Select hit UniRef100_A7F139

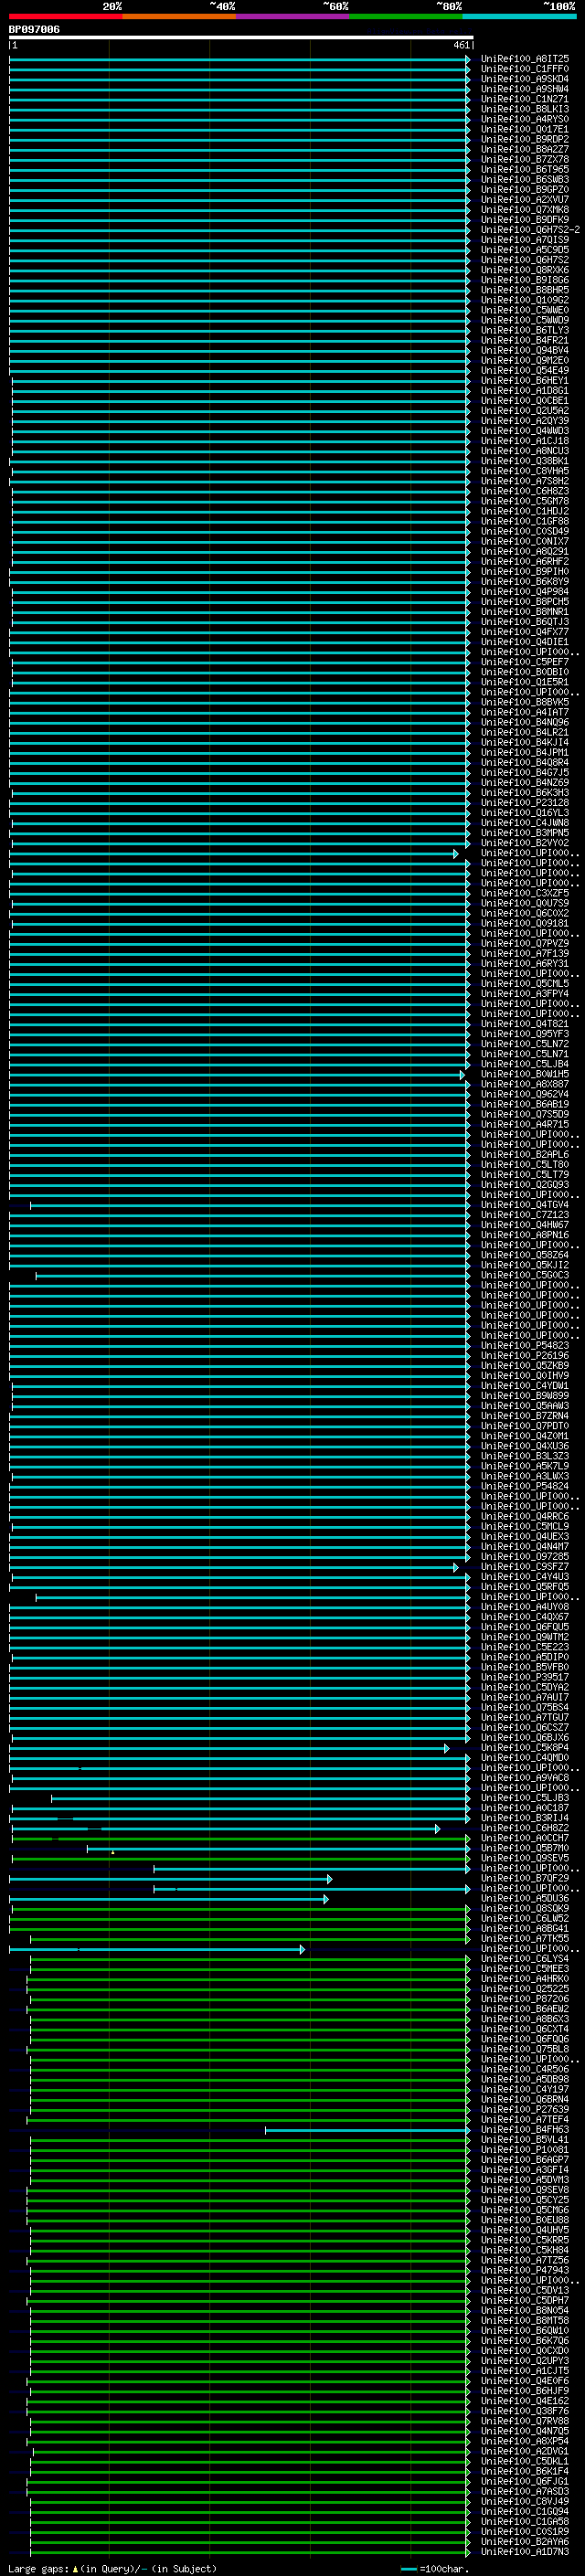click(525, 954)
